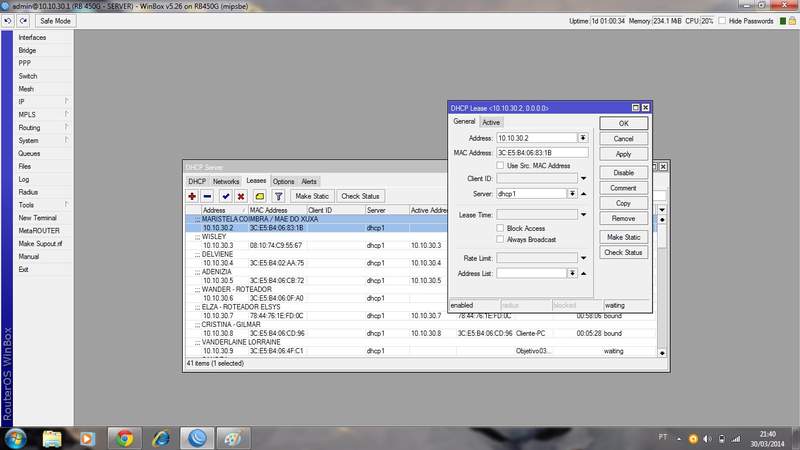Viewport: 800px width, 450px height.
Task: Enable Use Src. MAC Address checkbox
Action: click(501, 165)
